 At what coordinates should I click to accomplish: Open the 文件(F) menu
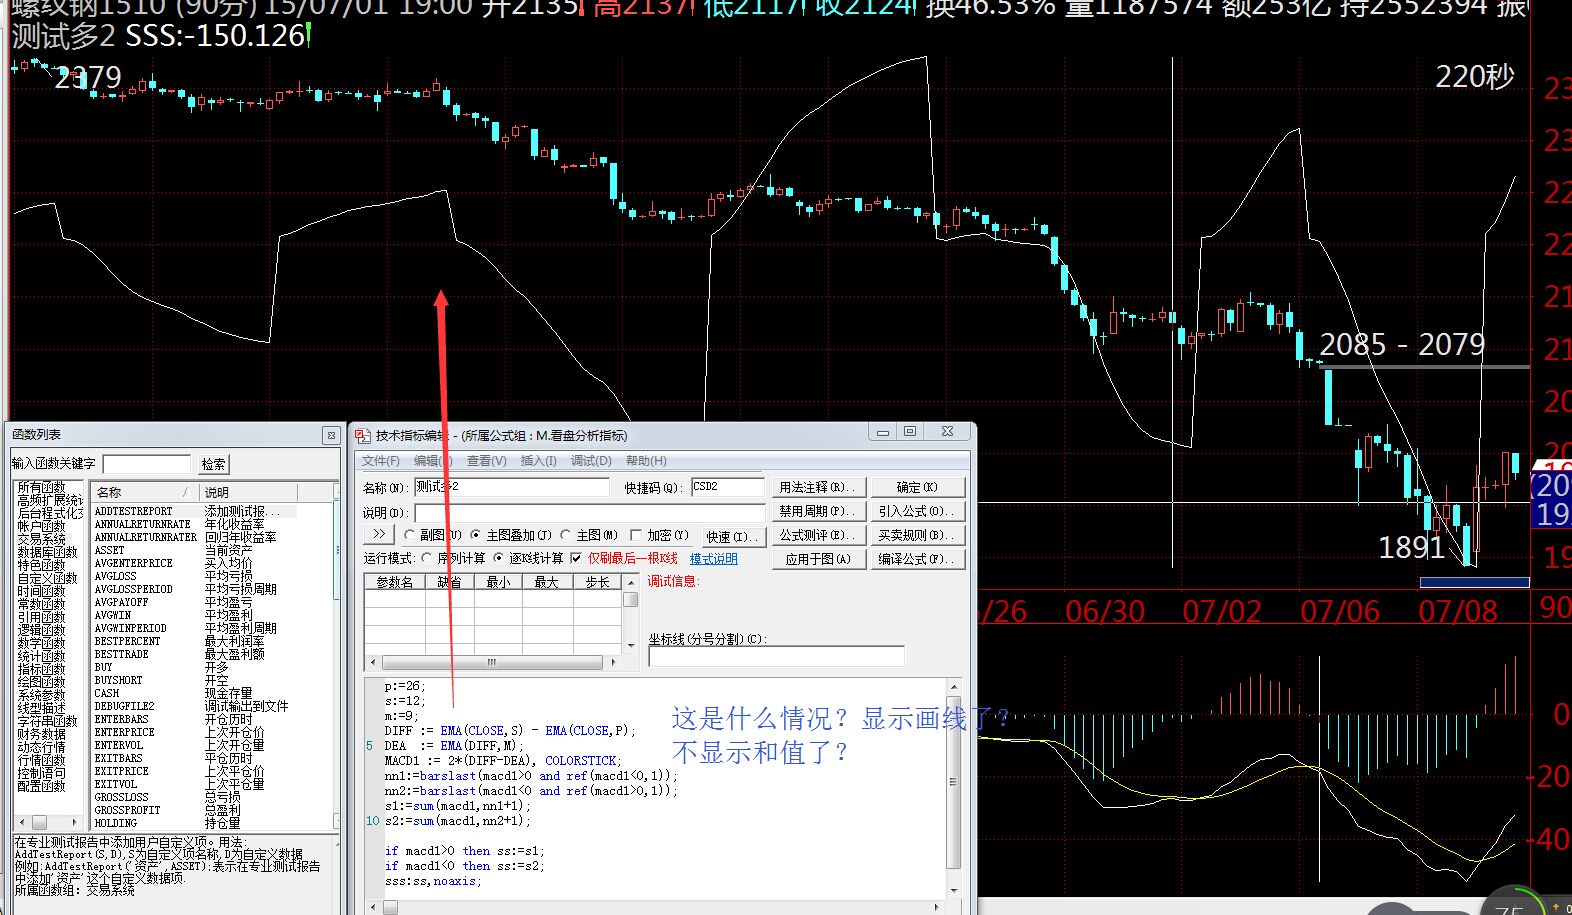[x=381, y=461]
